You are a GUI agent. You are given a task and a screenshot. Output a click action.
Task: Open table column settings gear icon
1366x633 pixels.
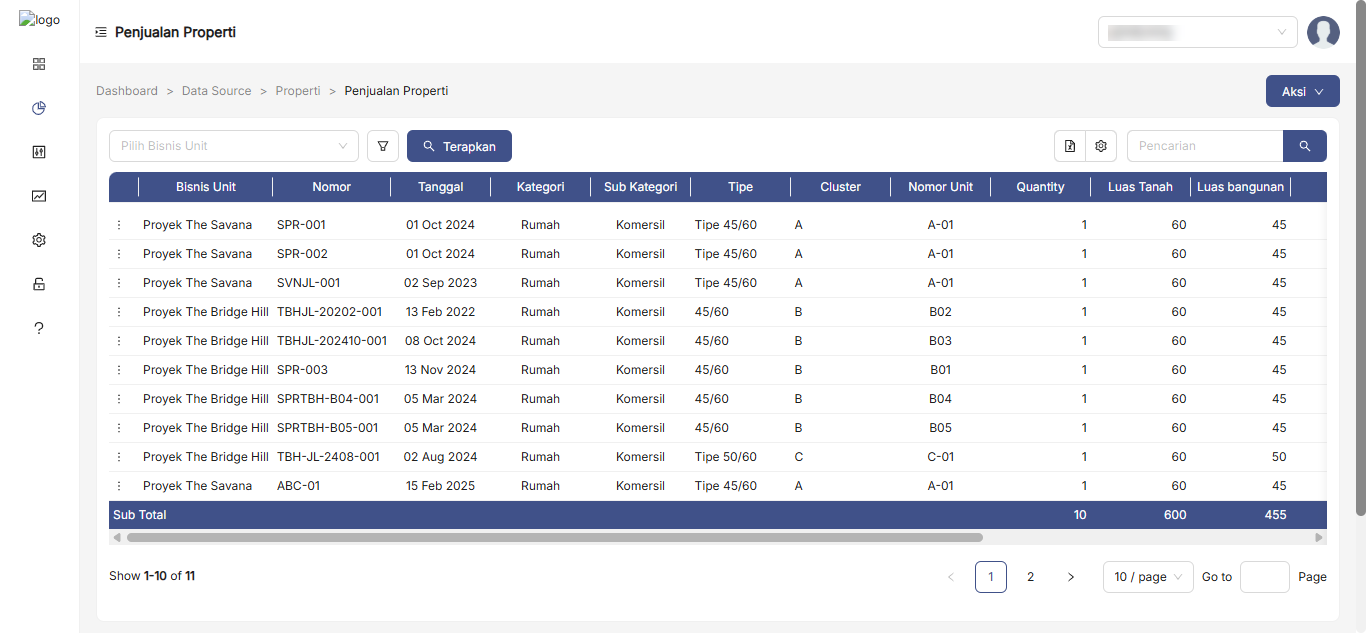[x=1101, y=146]
